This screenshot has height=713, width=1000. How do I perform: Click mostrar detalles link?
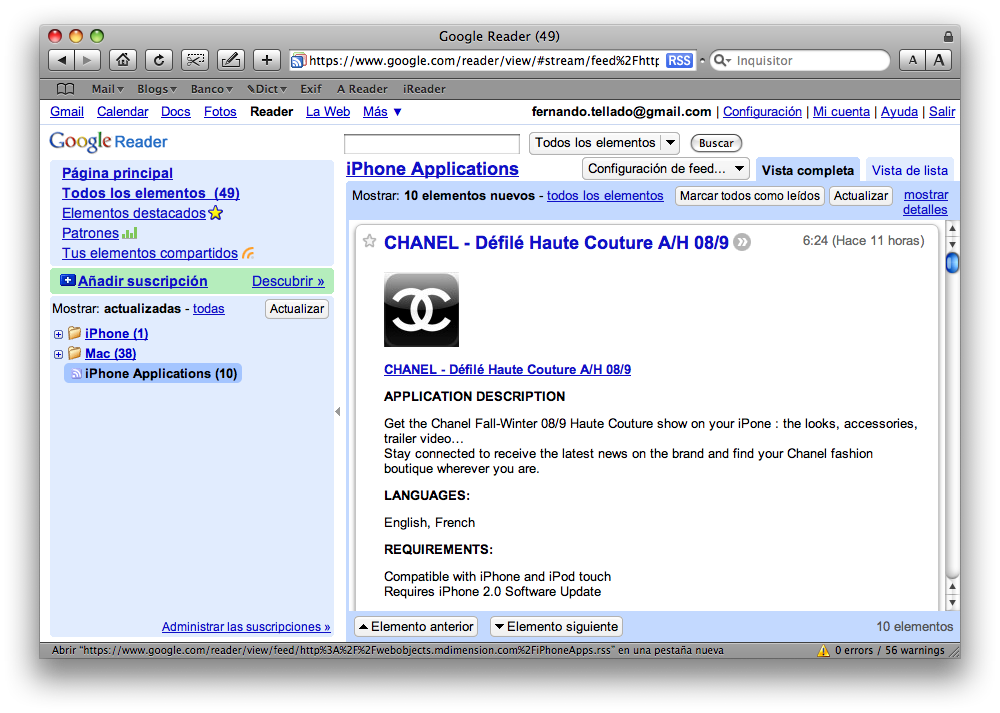coord(925,202)
